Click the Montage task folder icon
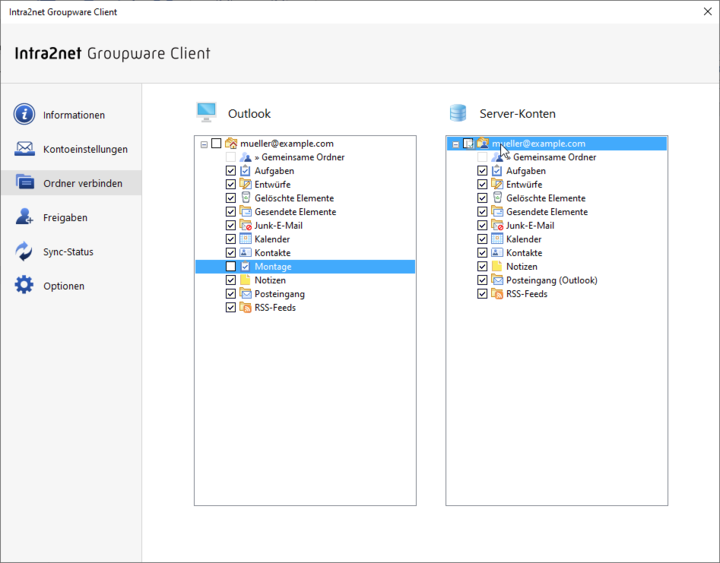Screen dimensions: 720x563 (245, 266)
